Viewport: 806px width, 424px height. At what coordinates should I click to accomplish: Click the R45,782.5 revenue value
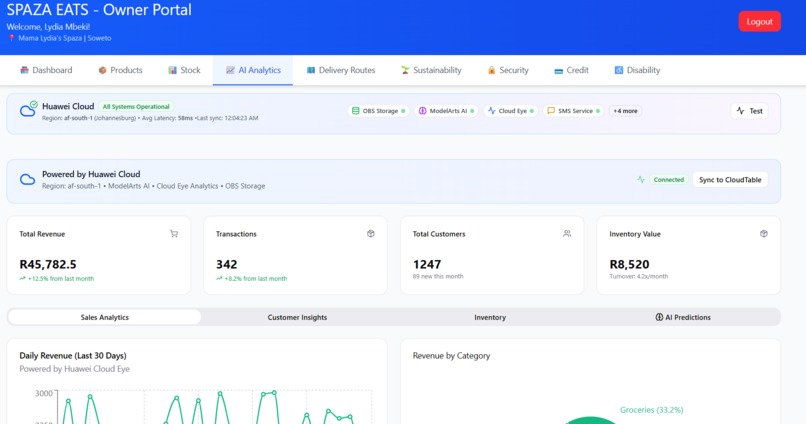click(x=48, y=264)
